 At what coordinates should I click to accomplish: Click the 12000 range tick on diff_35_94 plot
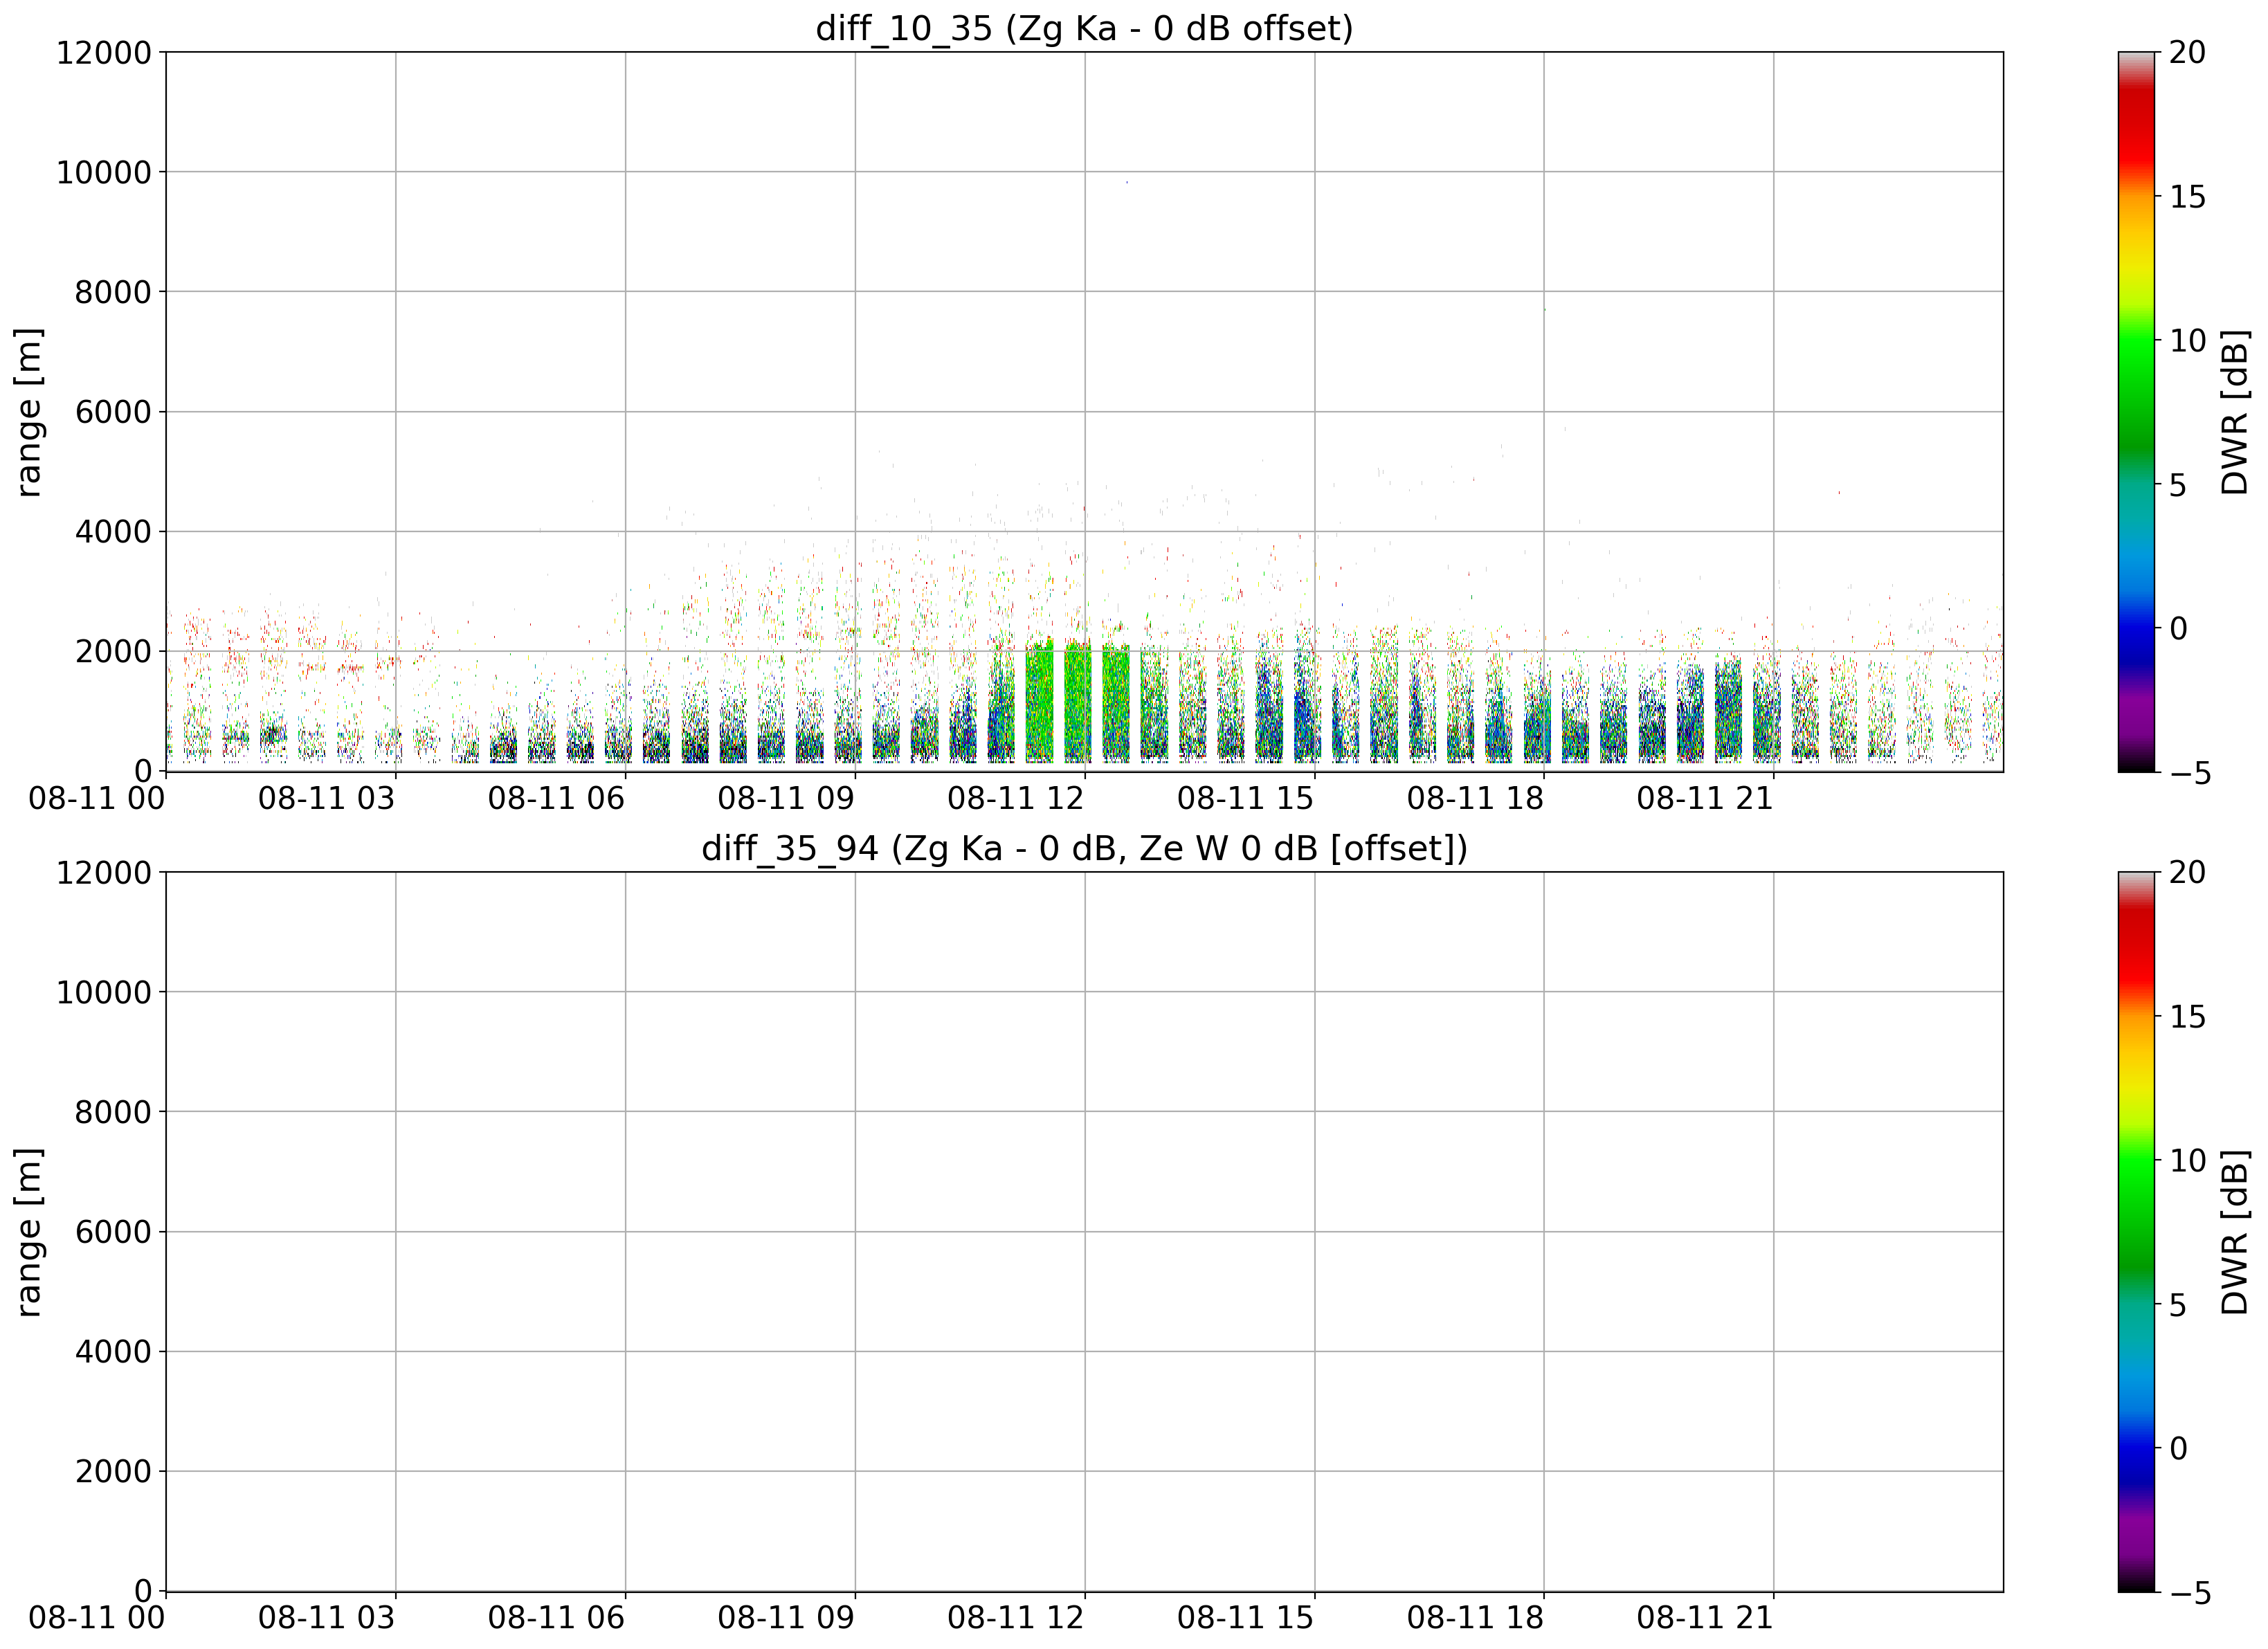click(x=104, y=872)
